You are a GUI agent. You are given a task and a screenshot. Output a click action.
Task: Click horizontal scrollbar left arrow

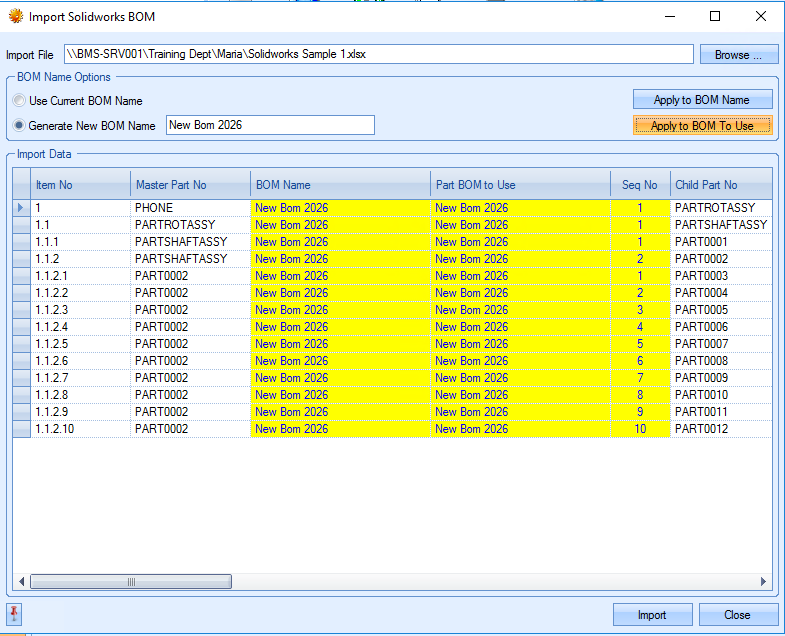coord(21,581)
